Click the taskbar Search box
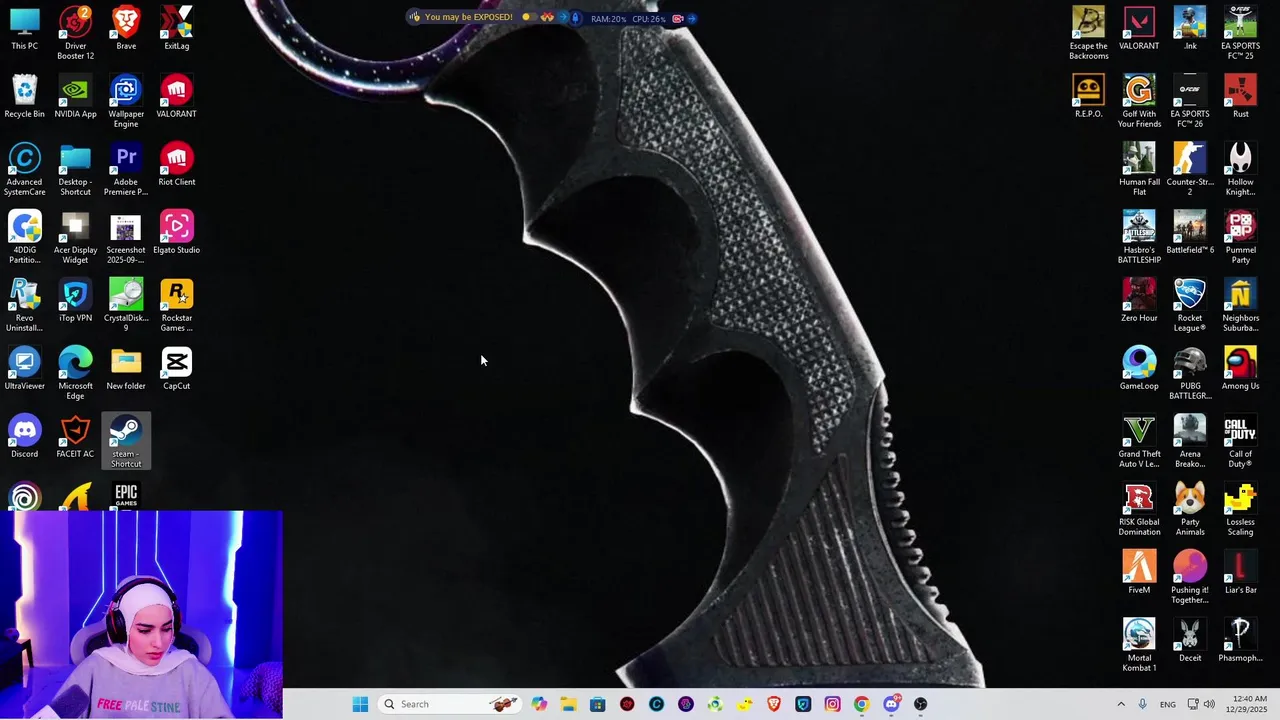The height and width of the screenshot is (720, 1280). [451, 704]
